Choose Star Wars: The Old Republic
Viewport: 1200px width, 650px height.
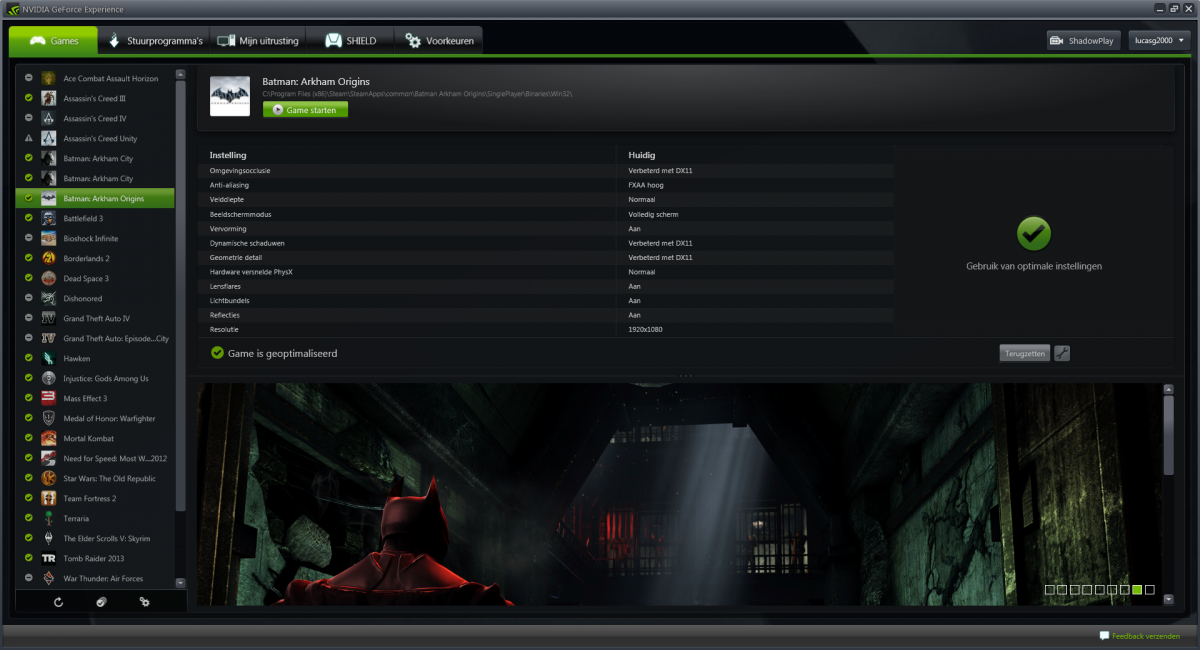tap(95, 479)
